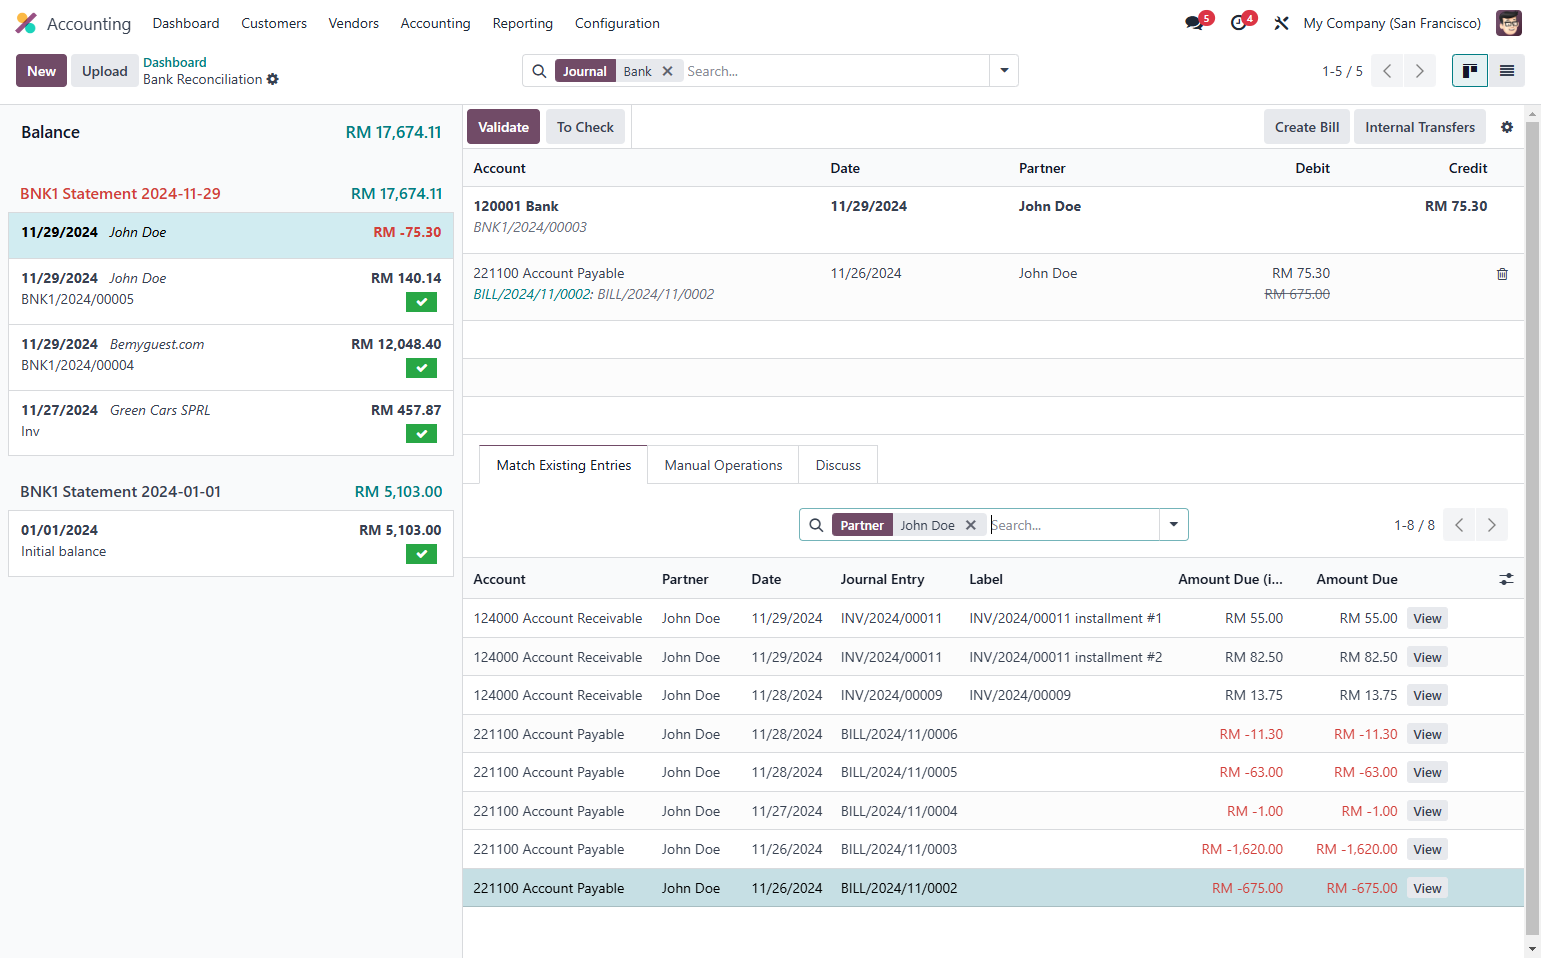Open the column options adjust icon
This screenshot has height=958, width=1541.
point(1506,579)
